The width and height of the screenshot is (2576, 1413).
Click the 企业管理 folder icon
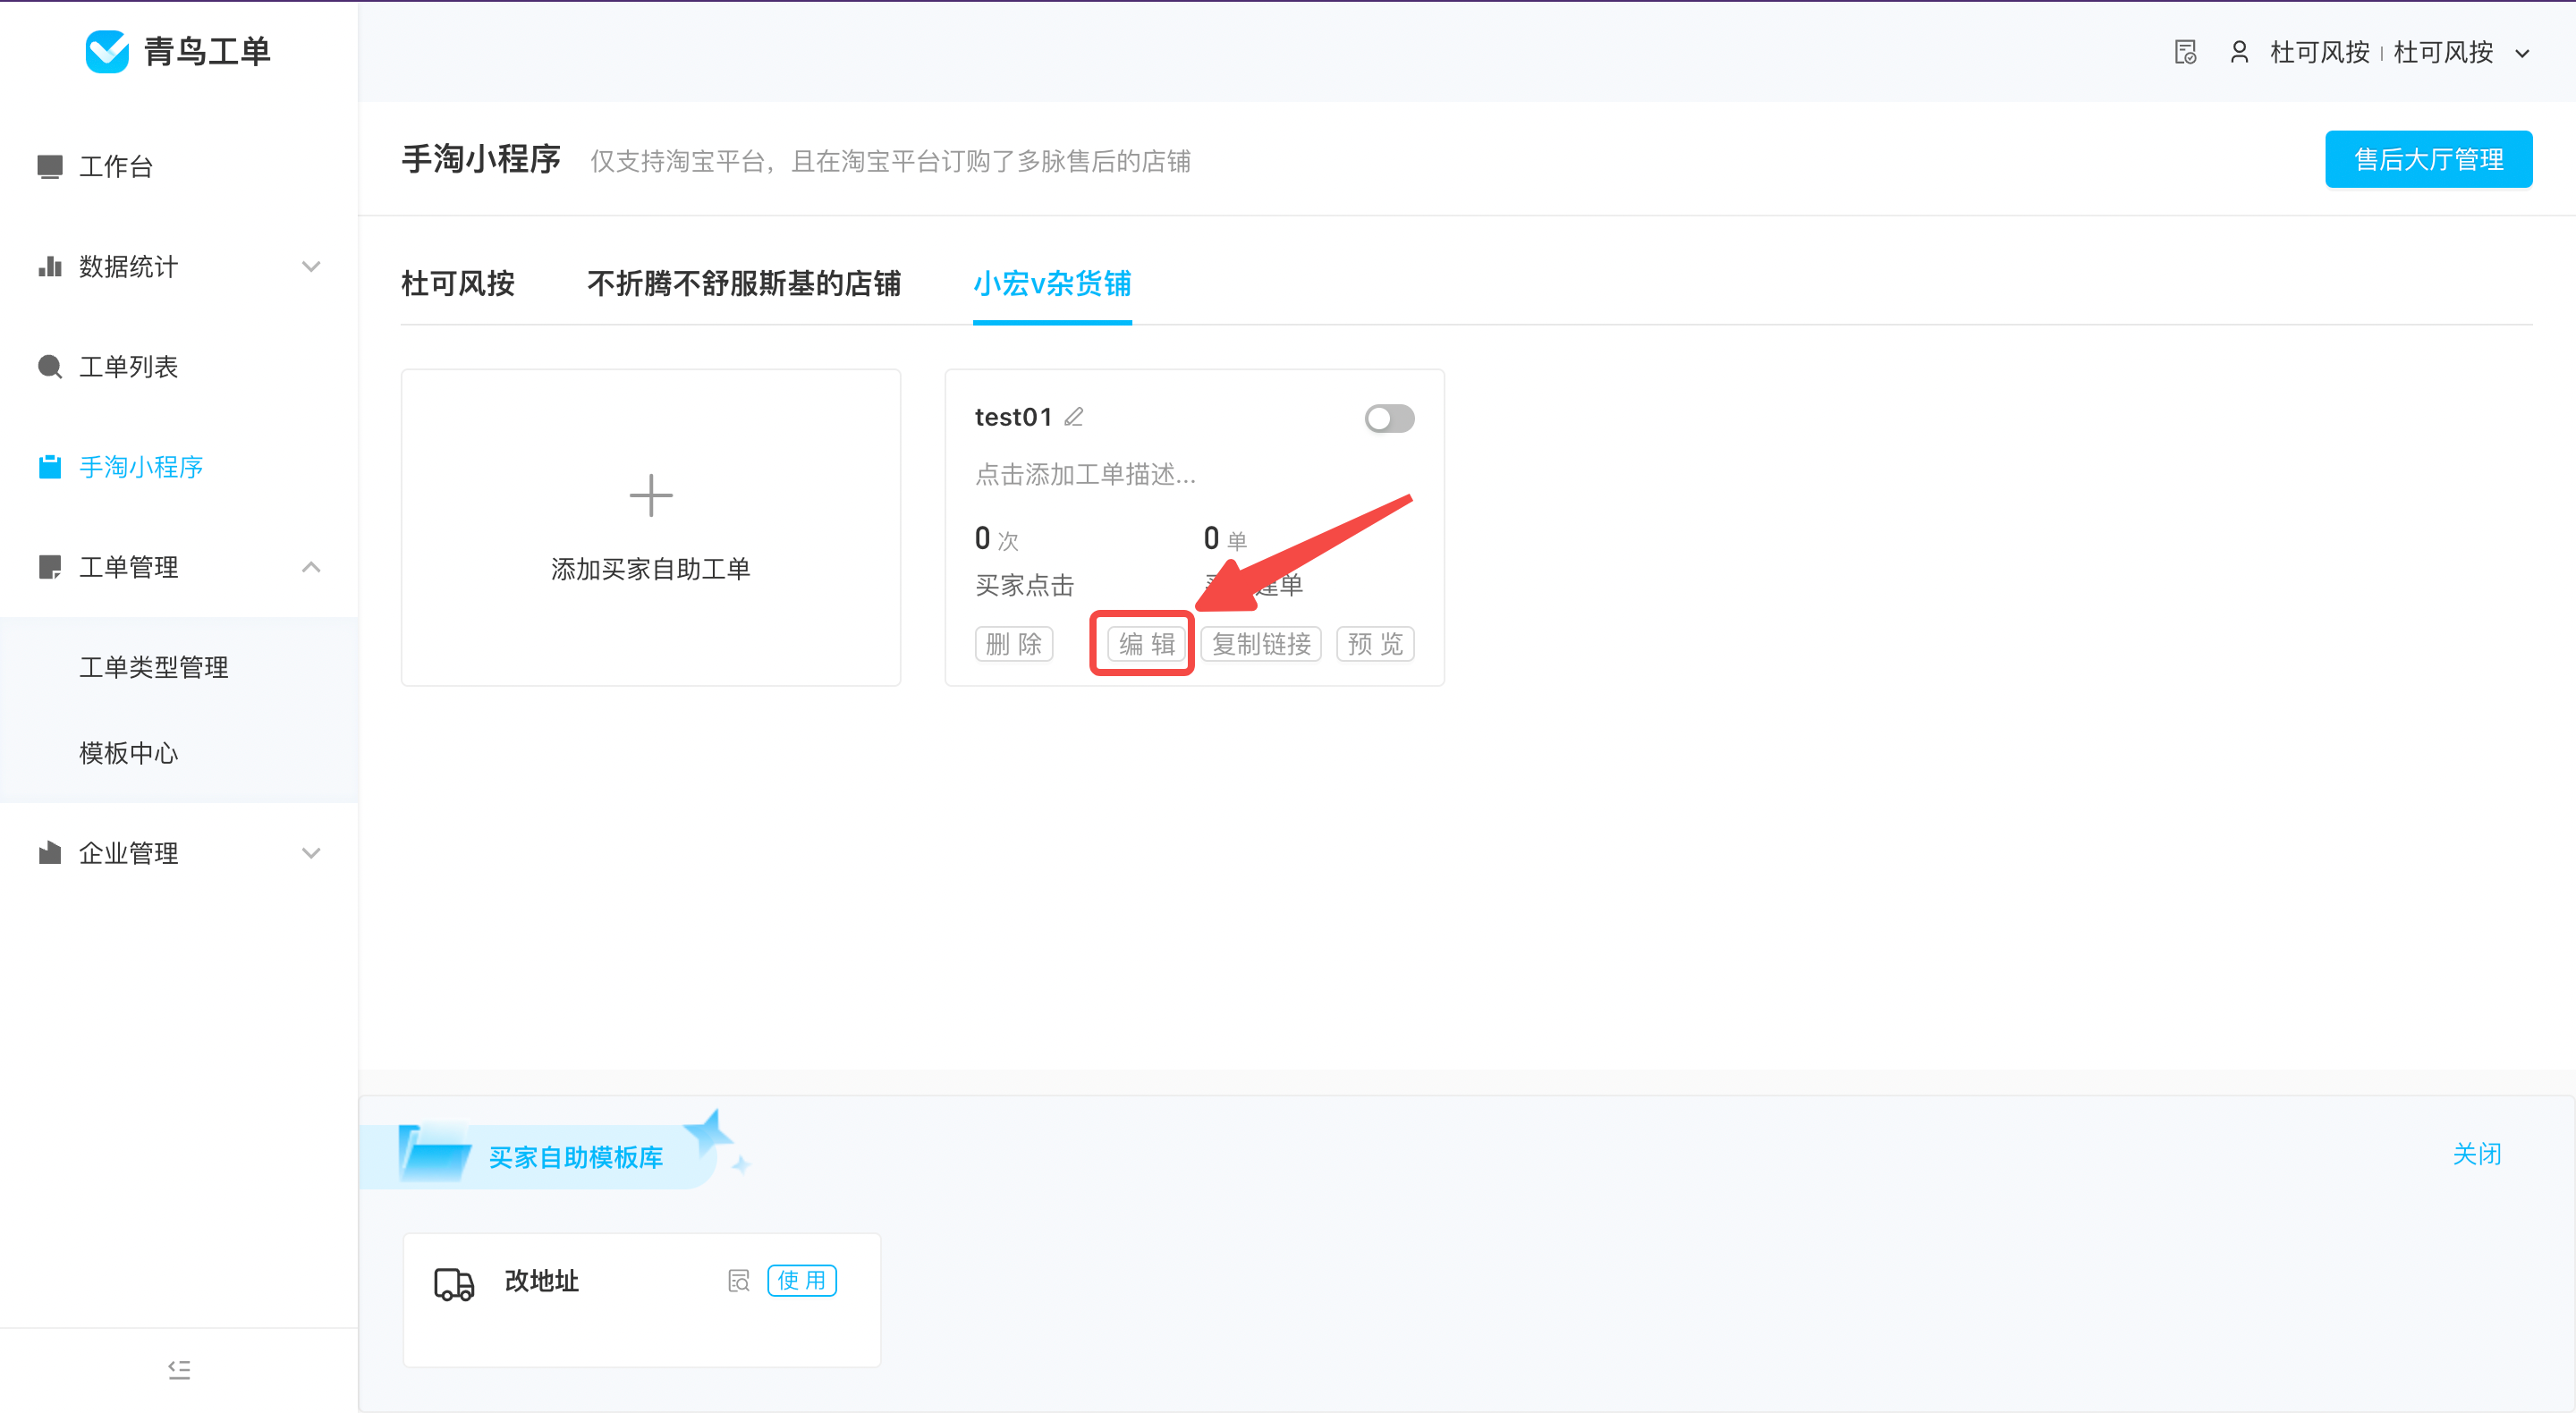[x=49, y=852]
